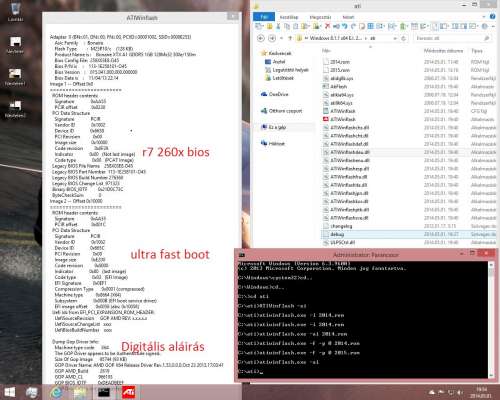
Task: Select the AtiFlash application file
Action: tap(335, 86)
